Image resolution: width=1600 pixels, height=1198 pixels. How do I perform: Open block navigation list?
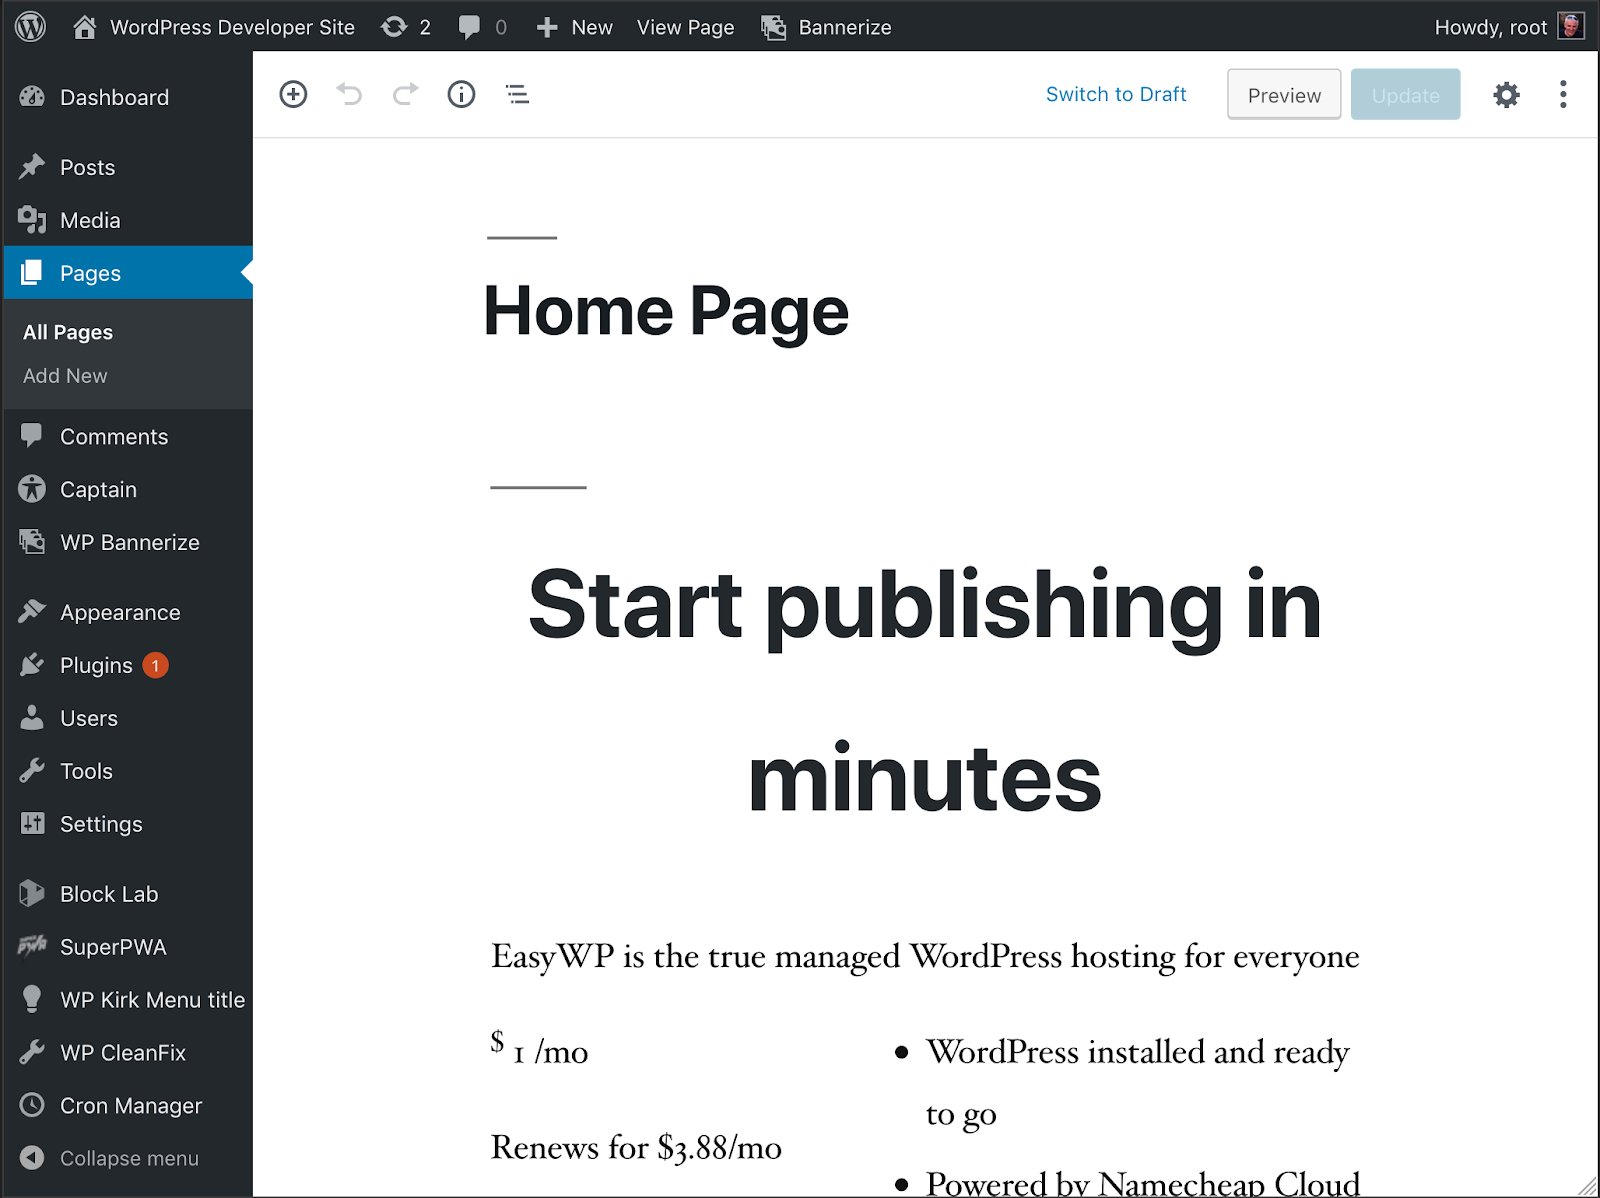point(517,94)
